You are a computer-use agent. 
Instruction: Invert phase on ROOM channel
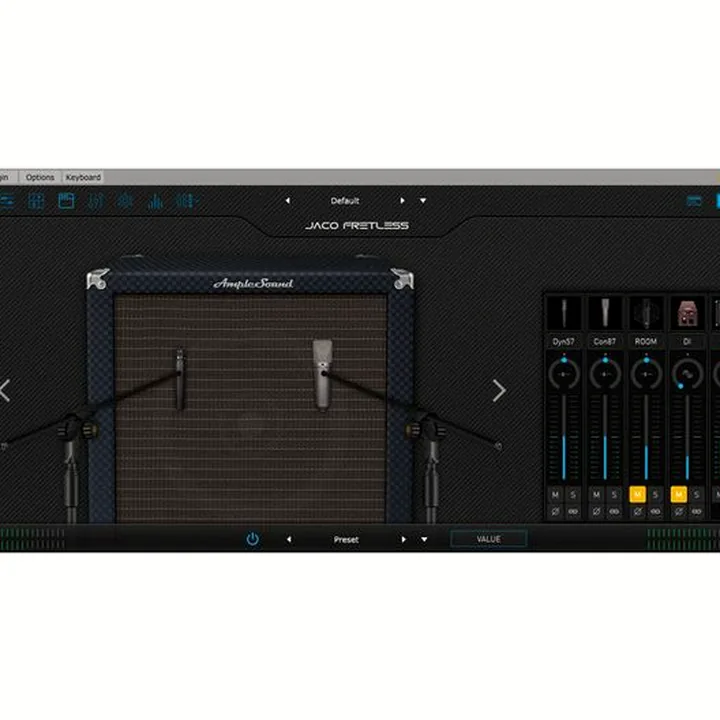pos(637,511)
